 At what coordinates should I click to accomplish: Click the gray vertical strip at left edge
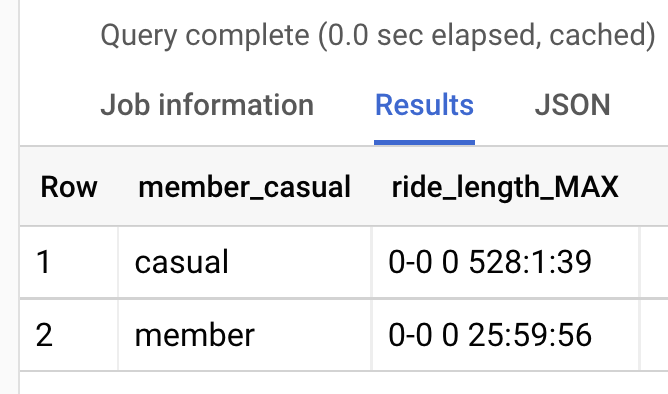tap(9, 197)
